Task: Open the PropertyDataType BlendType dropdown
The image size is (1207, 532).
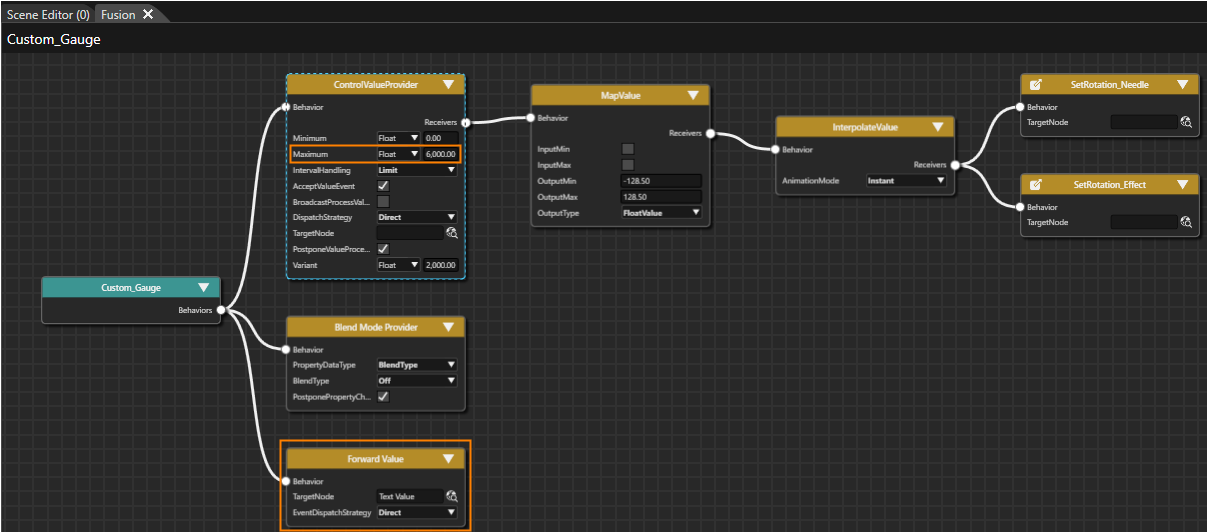Action: 417,365
